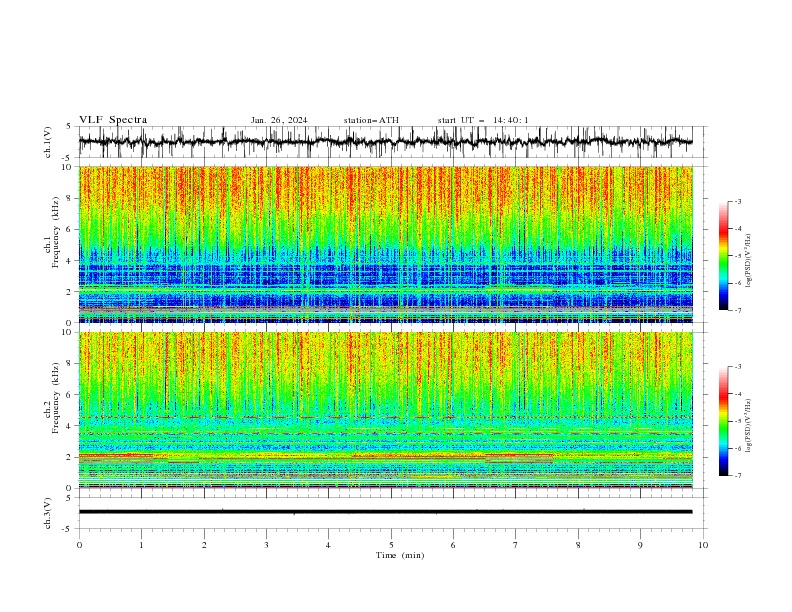Click the ch.1(V) axis 5 tick label
792x612 pixels.
pos(69,127)
